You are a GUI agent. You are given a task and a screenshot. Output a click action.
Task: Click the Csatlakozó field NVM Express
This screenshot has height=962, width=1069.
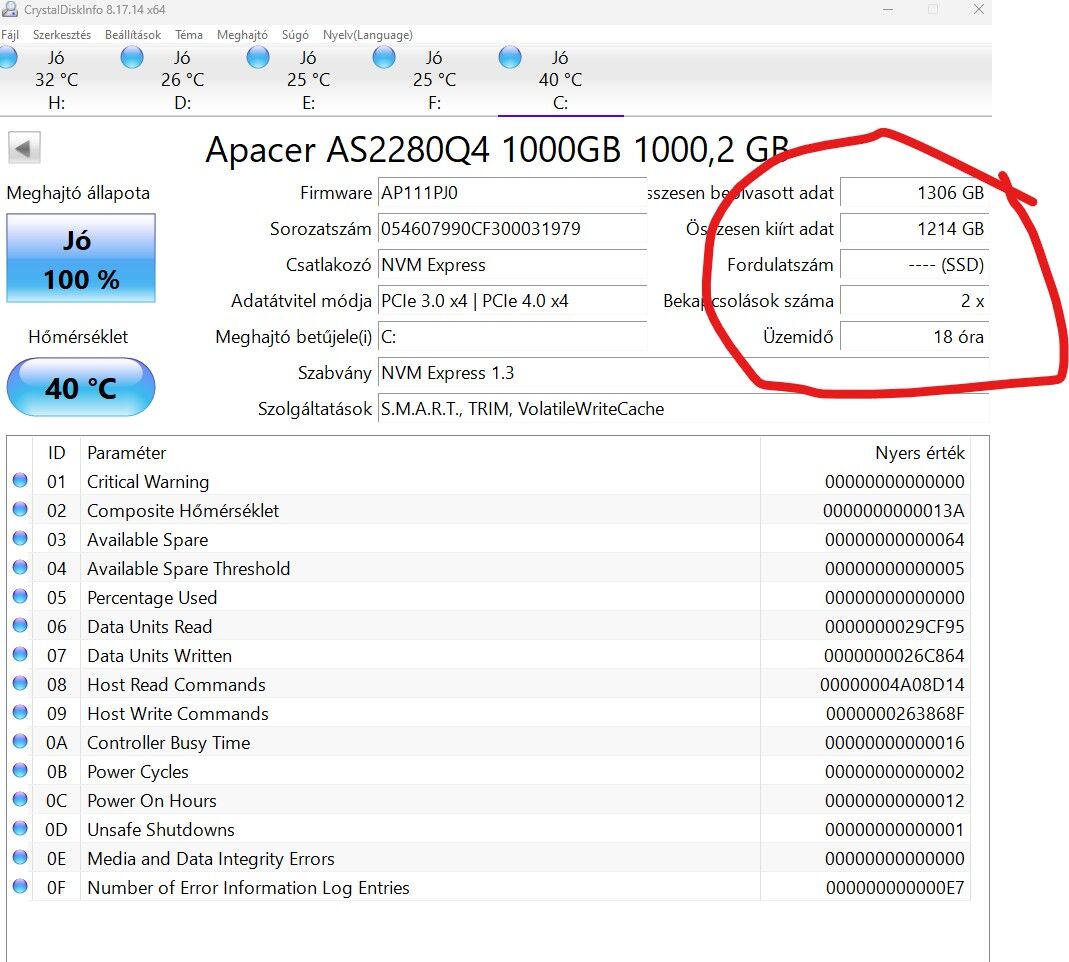(512, 265)
